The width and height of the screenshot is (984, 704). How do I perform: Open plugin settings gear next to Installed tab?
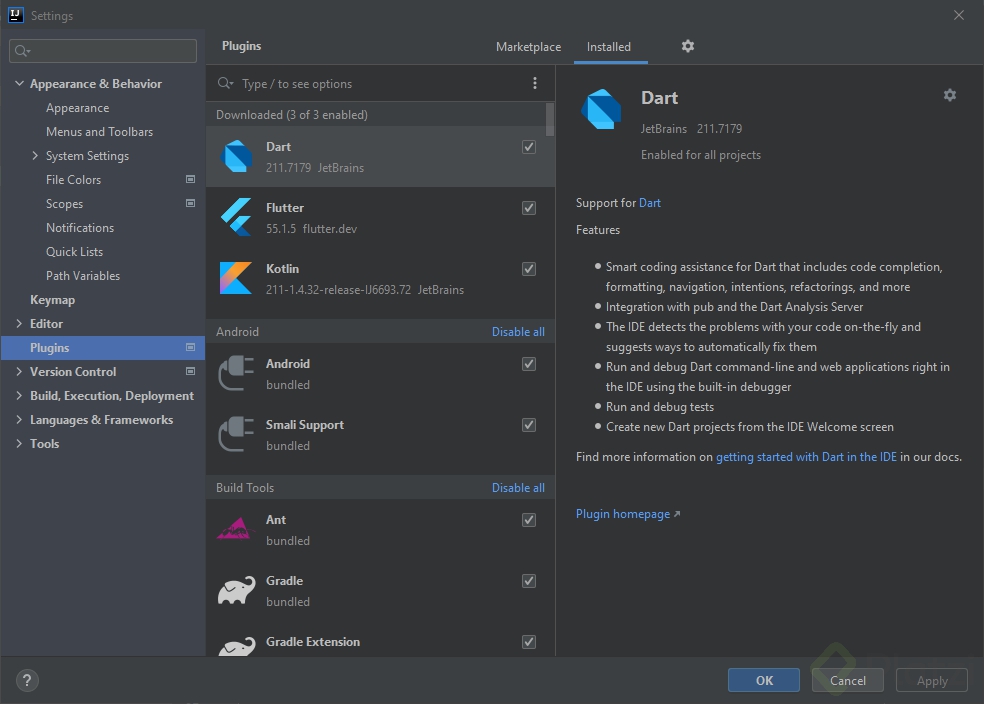click(688, 46)
